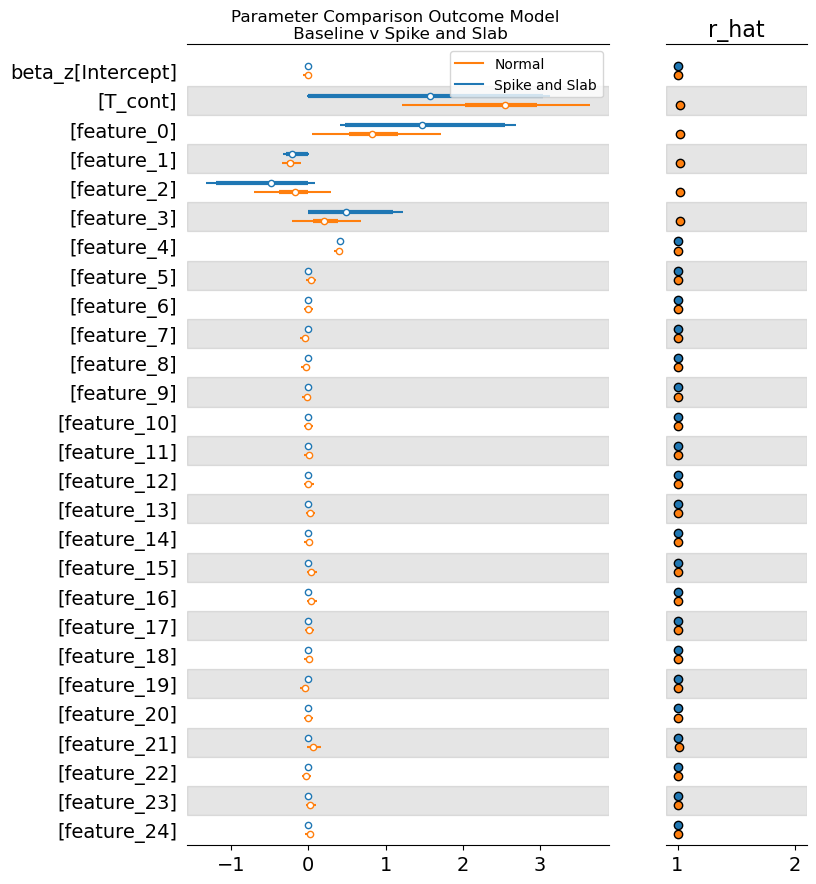Click the r_hat dot for T_cont

(x=680, y=105)
